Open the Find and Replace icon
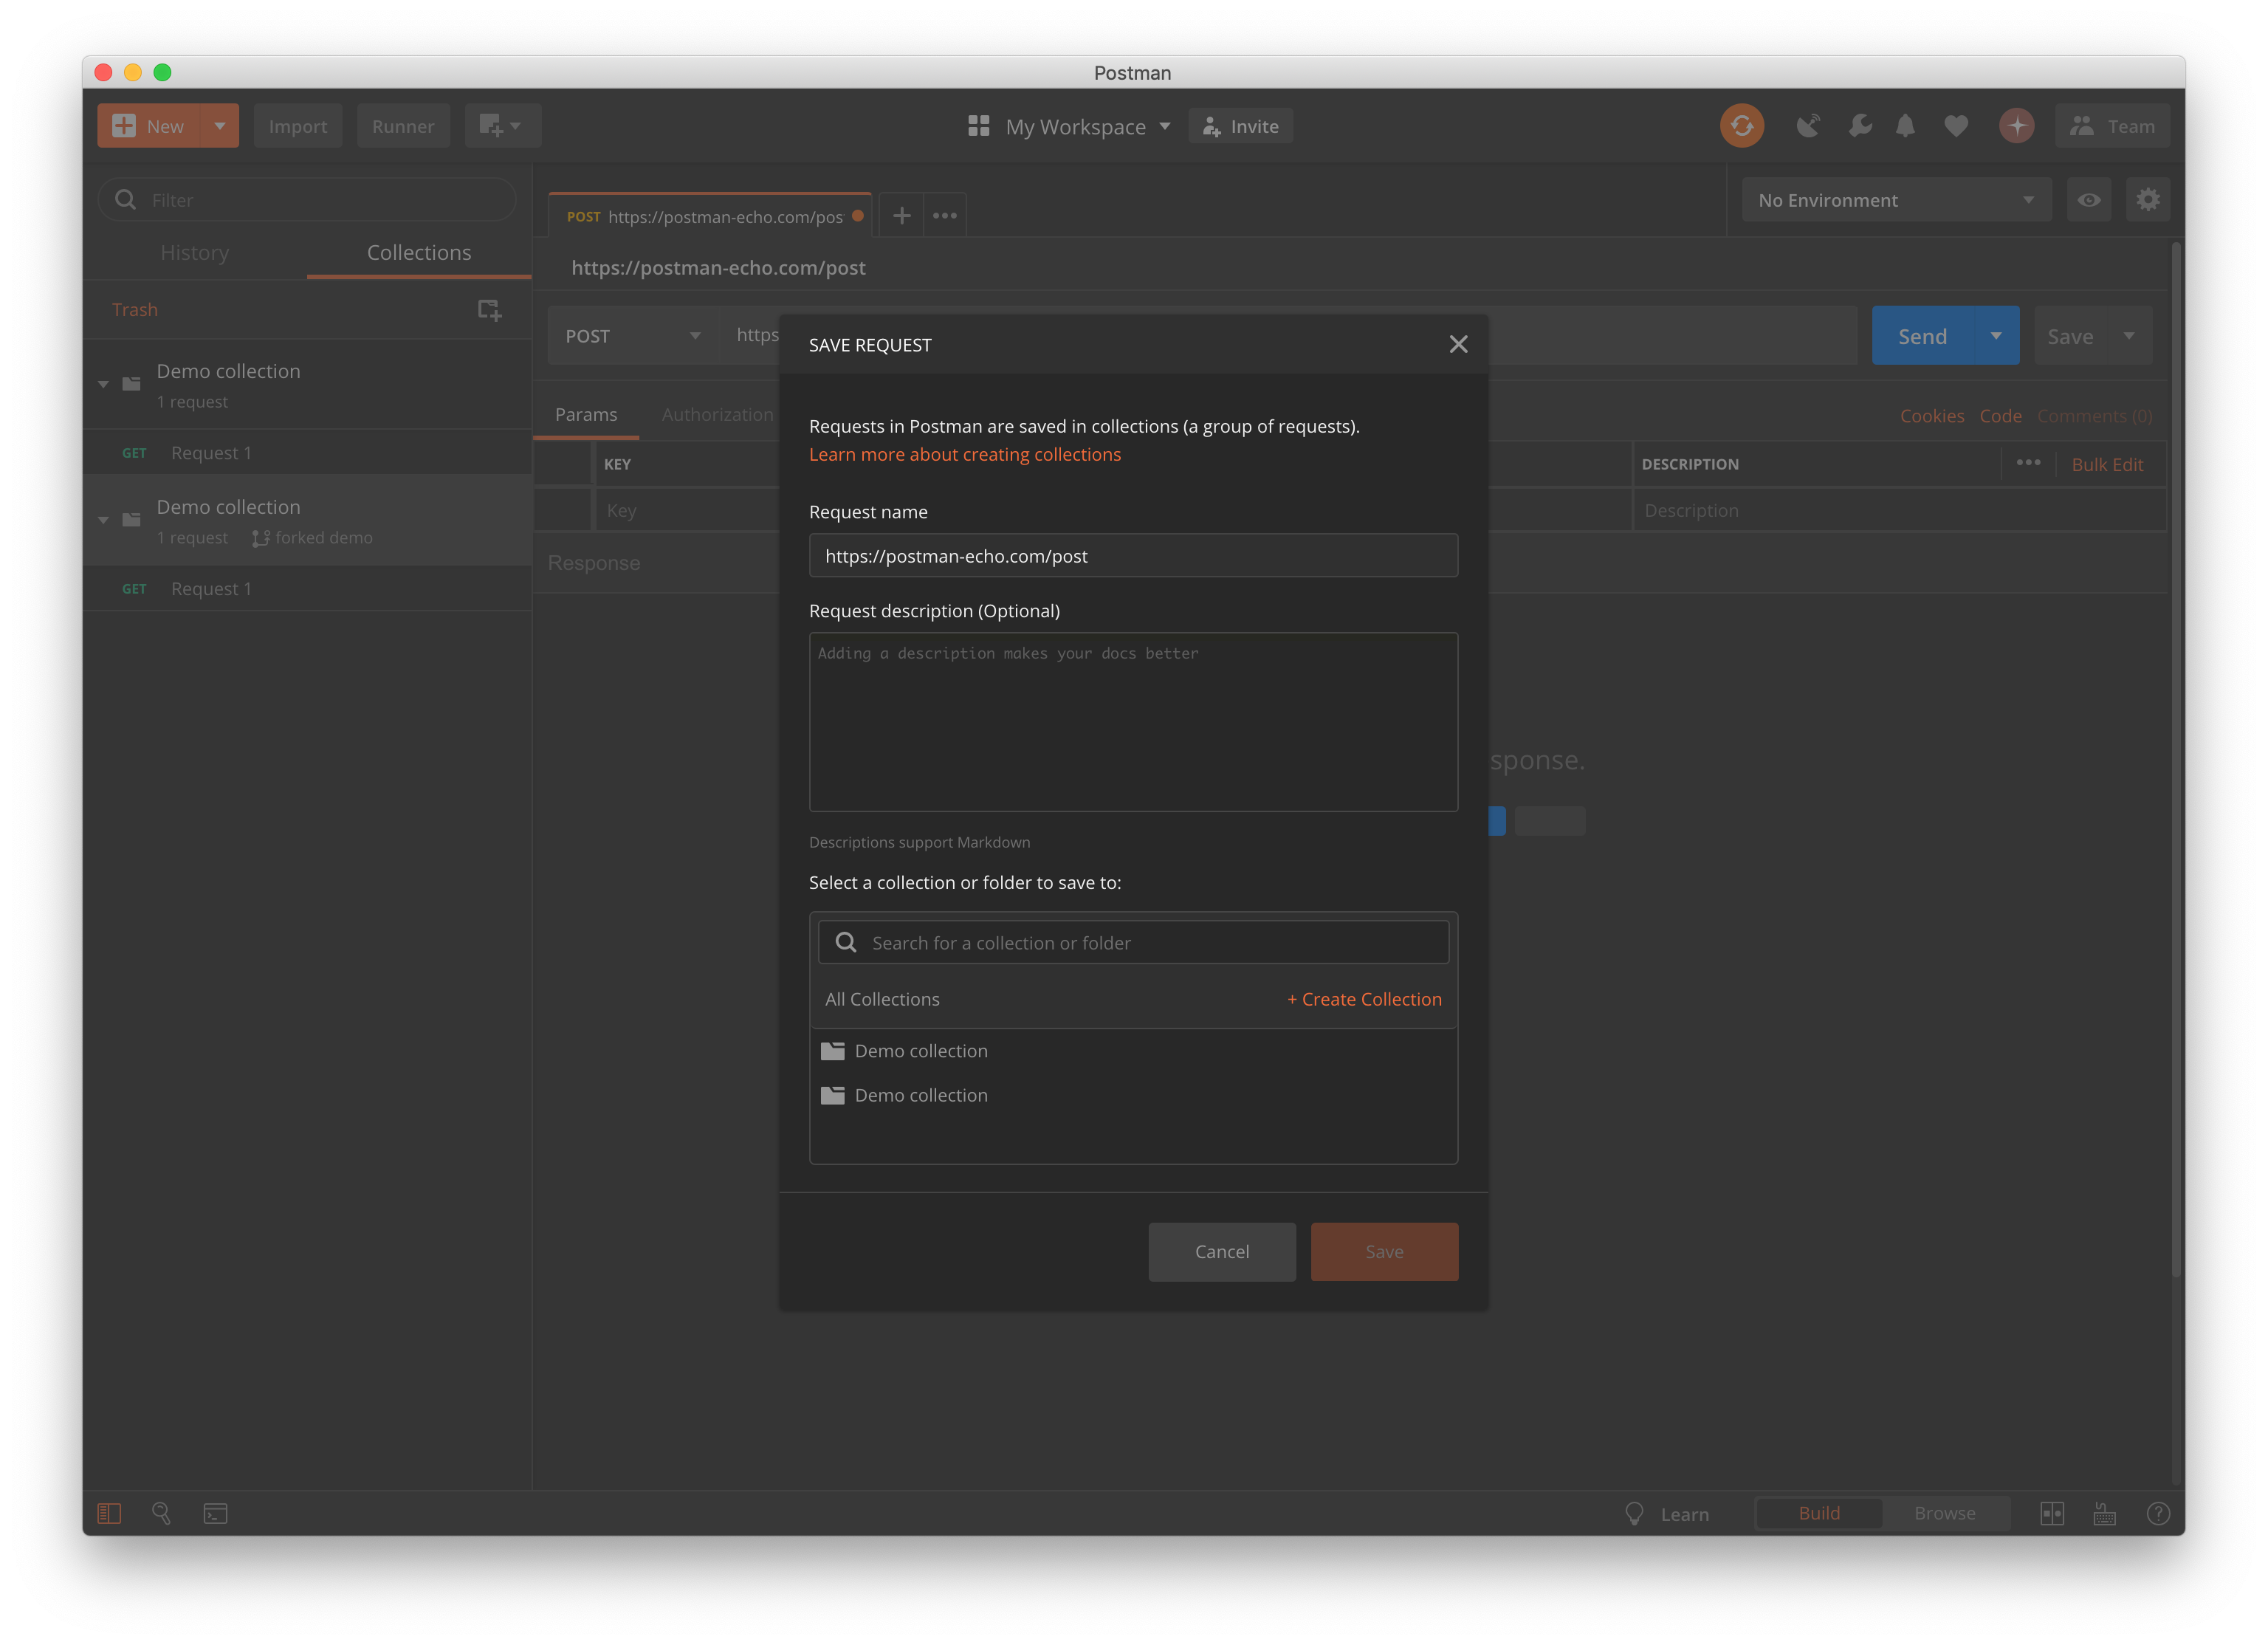2268x1645 pixels. [x=161, y=1513]
